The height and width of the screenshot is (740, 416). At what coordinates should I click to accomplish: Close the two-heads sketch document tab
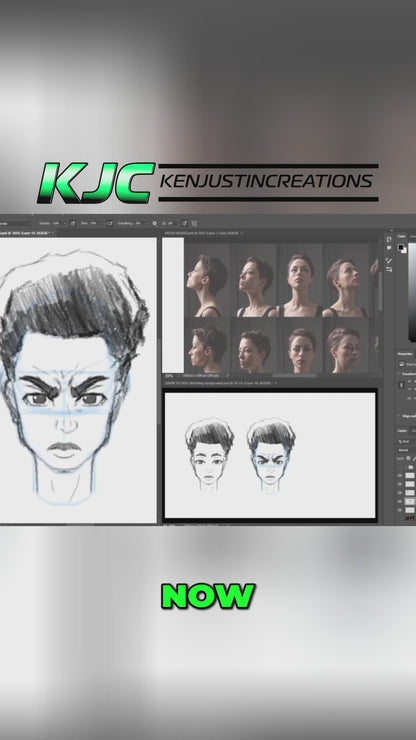coord(275,383)
